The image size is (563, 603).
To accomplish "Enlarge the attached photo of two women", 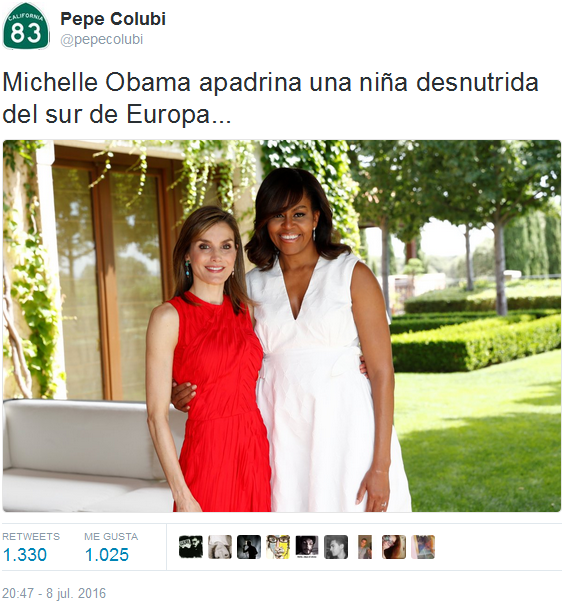I will (x=282, y=326).
